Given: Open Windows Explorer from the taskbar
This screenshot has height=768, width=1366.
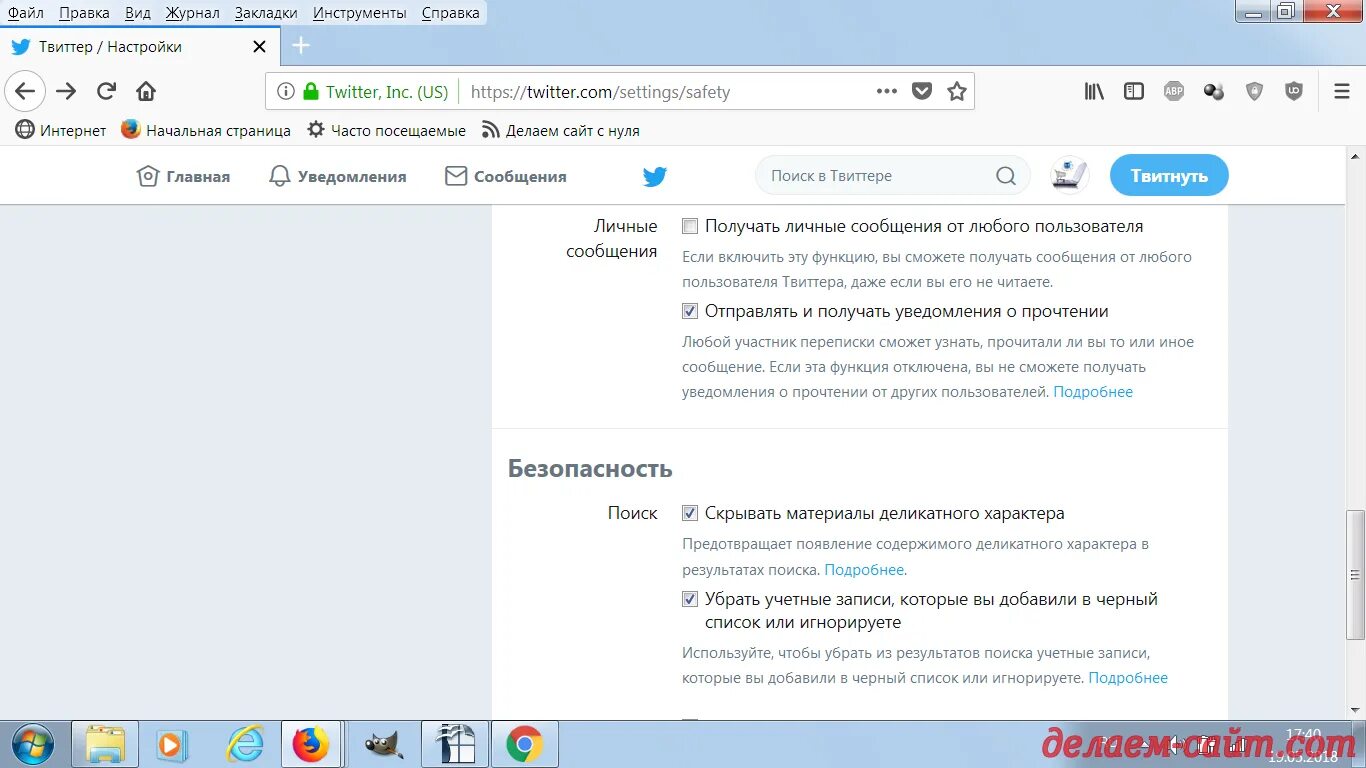Looking at the screenshot, I should pos(105,744).
